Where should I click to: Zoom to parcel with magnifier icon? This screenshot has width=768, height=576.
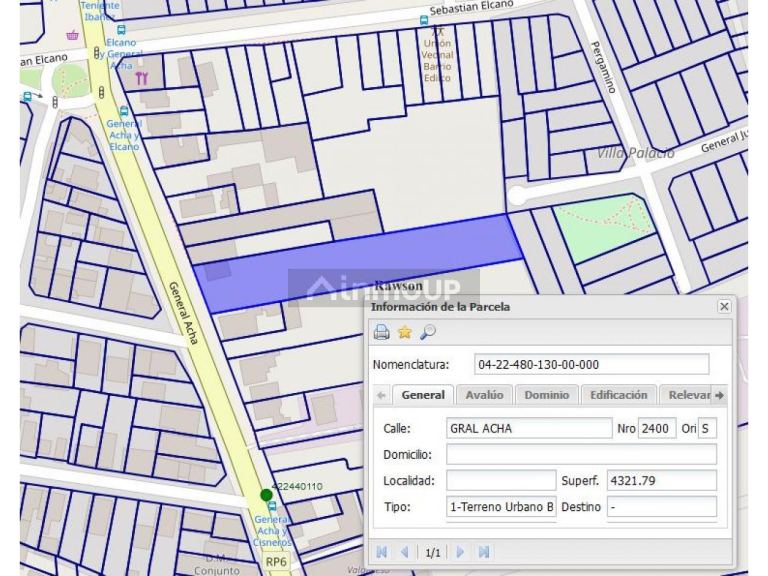click(428, 332)
